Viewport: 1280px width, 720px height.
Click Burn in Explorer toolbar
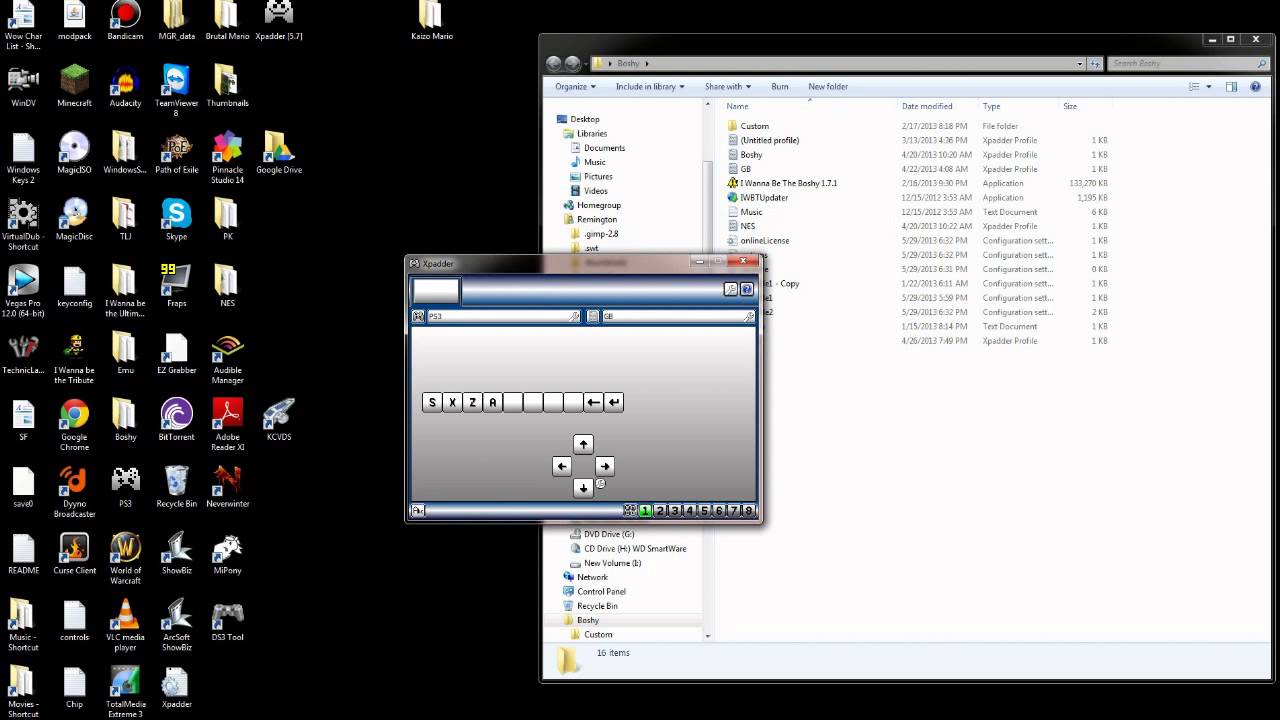(780, 86)
